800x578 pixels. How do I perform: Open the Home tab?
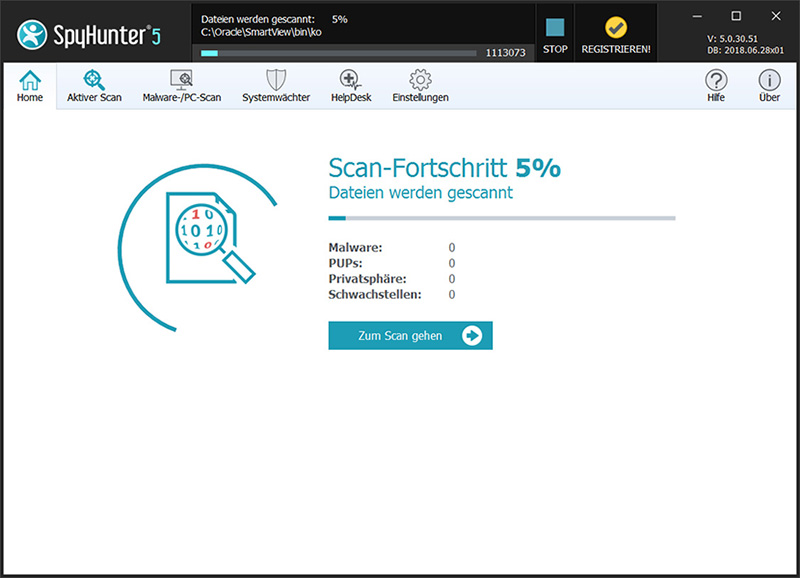click(x=30, y=86)
